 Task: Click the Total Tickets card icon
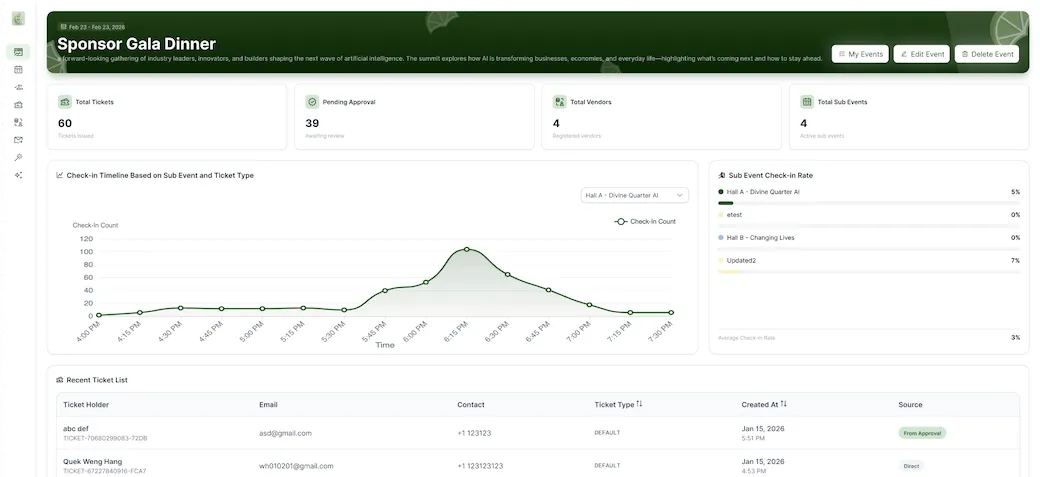coord(65,102)
